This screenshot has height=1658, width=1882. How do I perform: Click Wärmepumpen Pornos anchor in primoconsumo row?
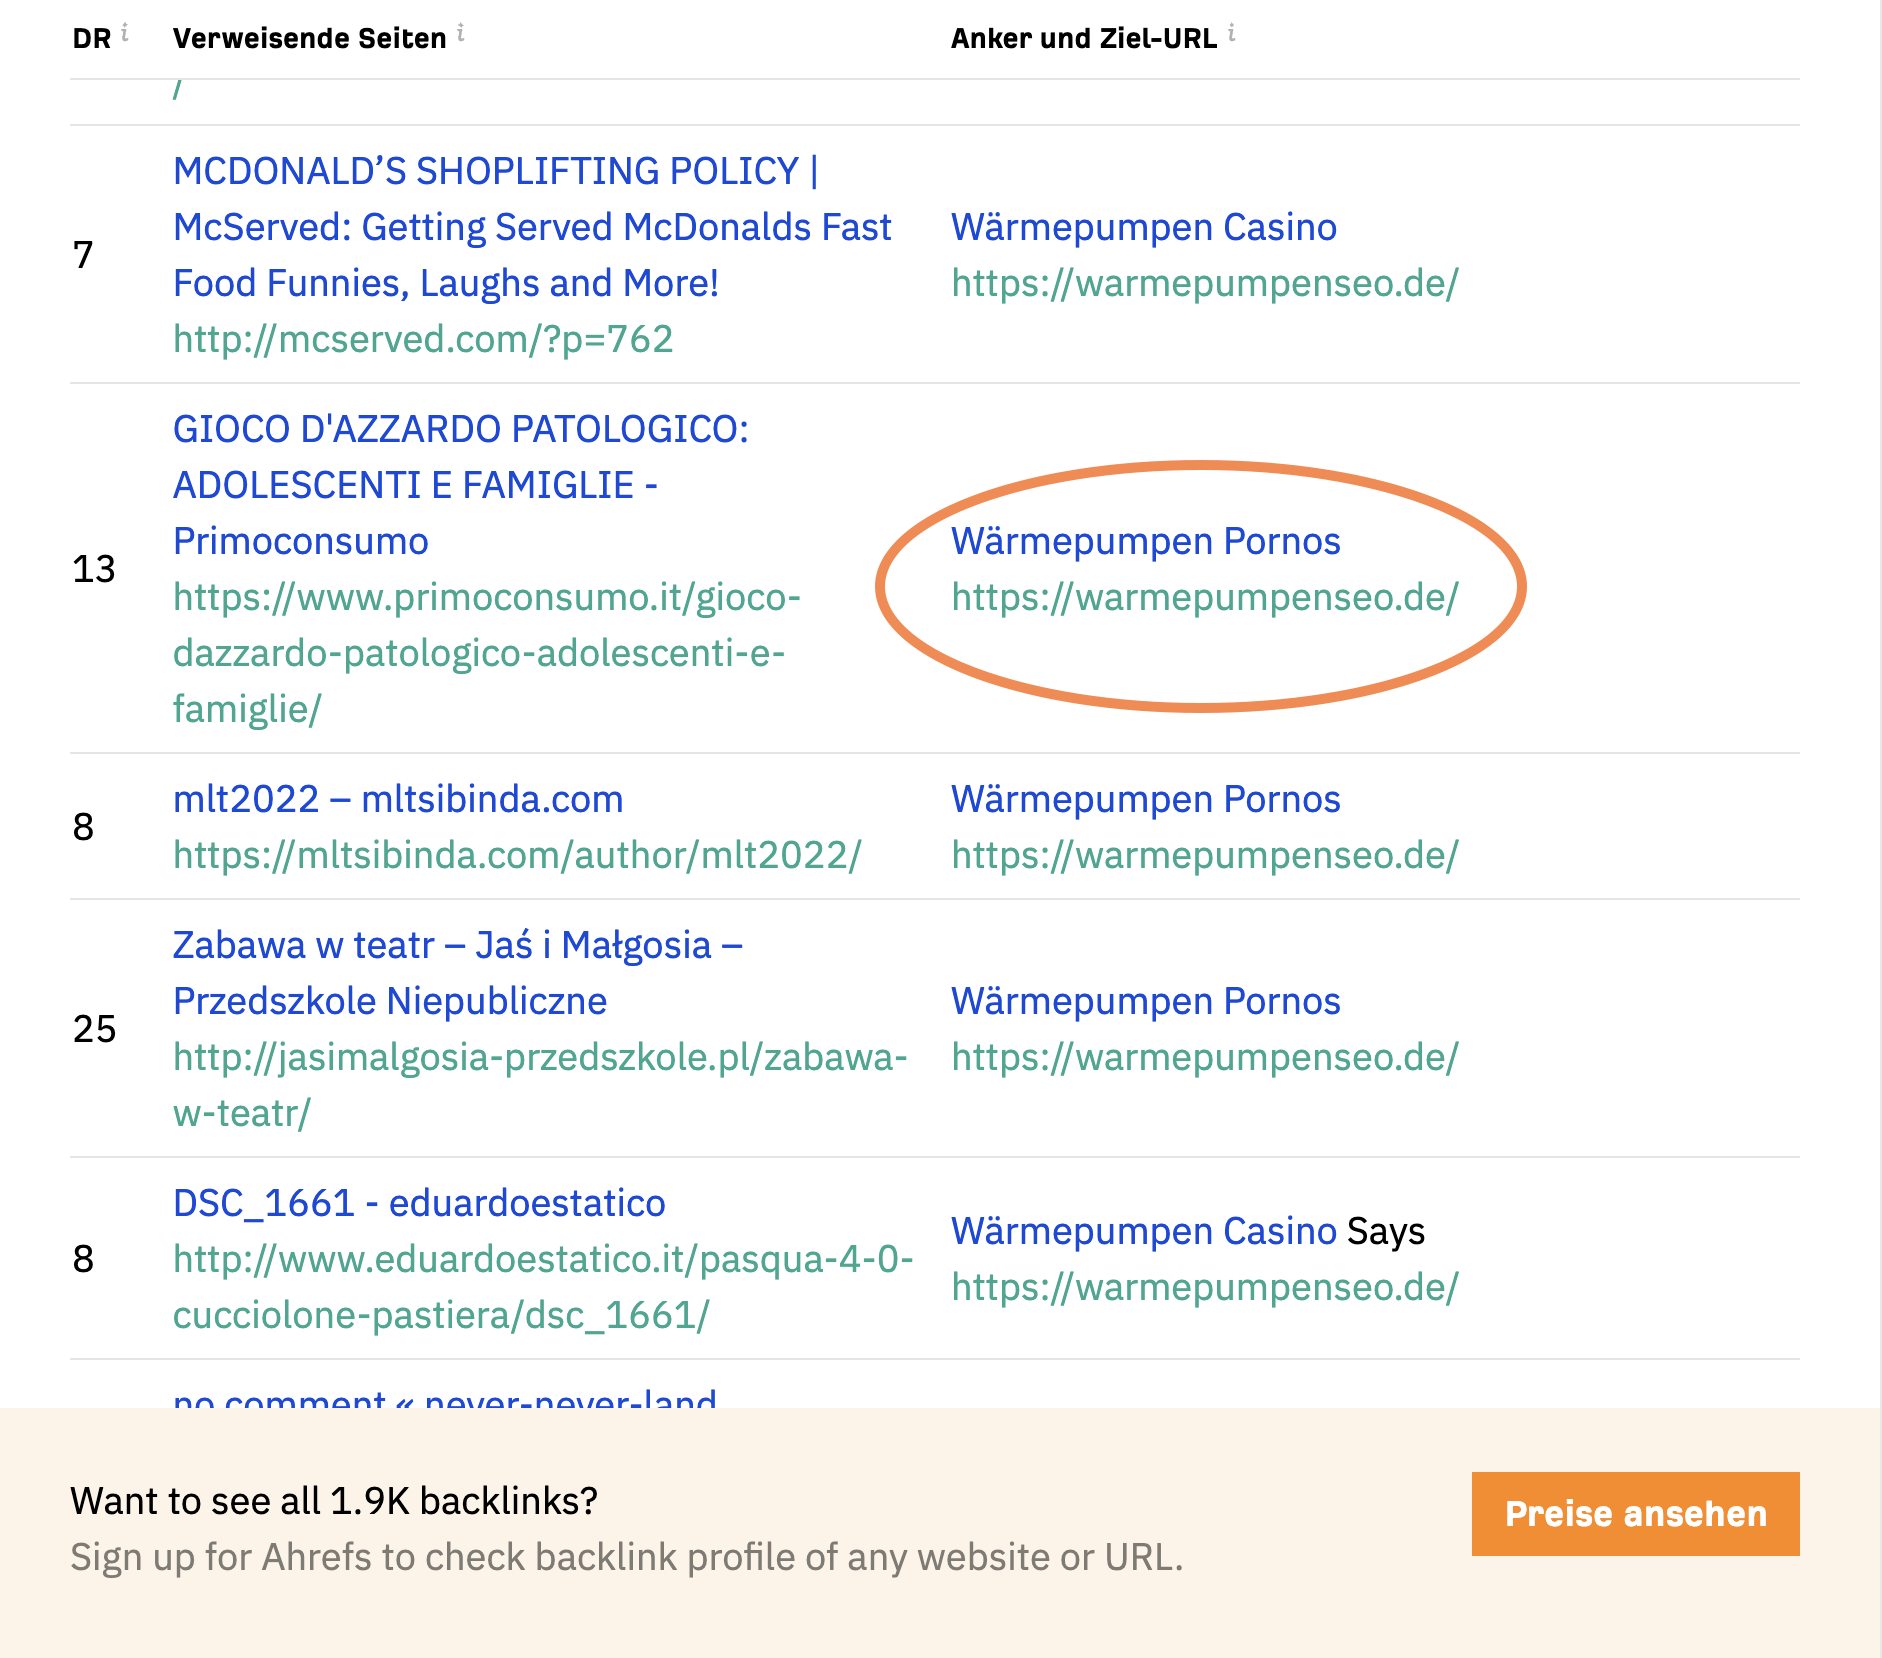[1146, 541]
